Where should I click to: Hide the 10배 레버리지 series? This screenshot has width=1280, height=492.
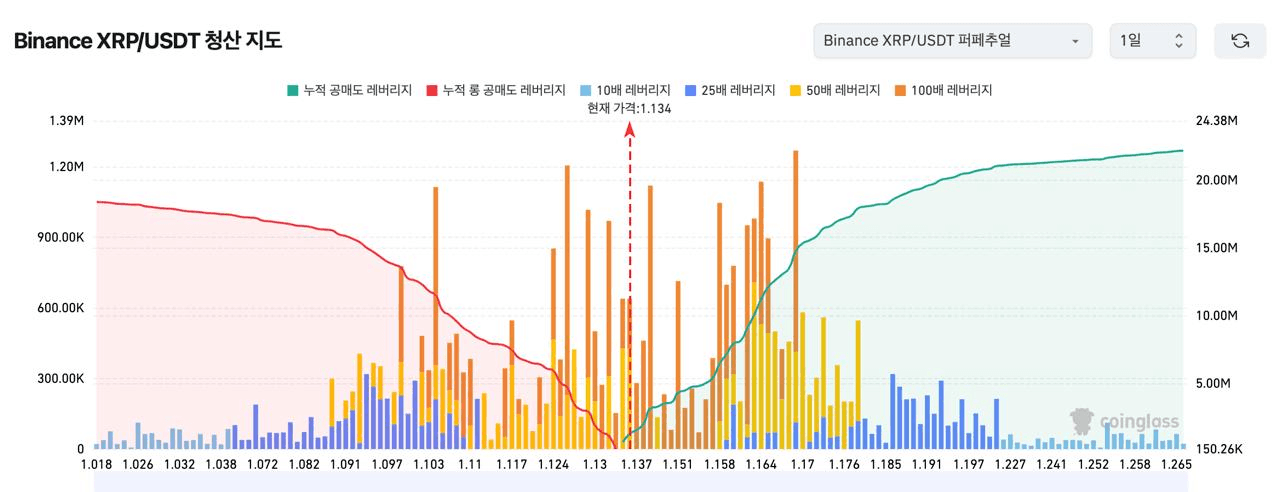pyautogui.click(x=628, y=90)
